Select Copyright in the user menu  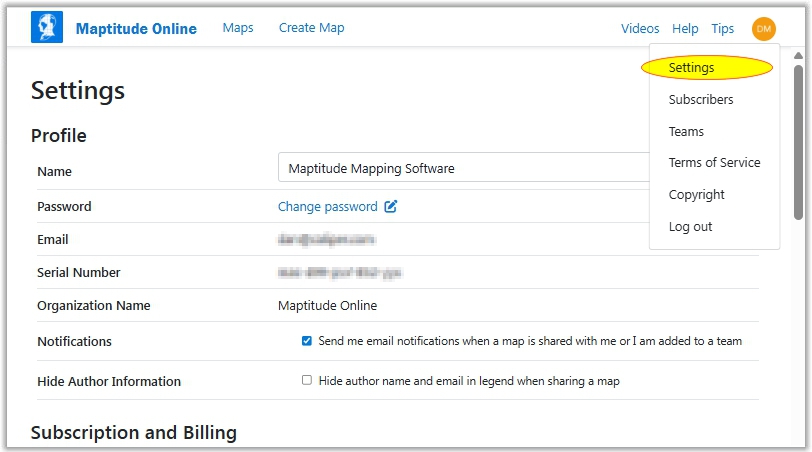pyautogui.click(x=697, y=195)
